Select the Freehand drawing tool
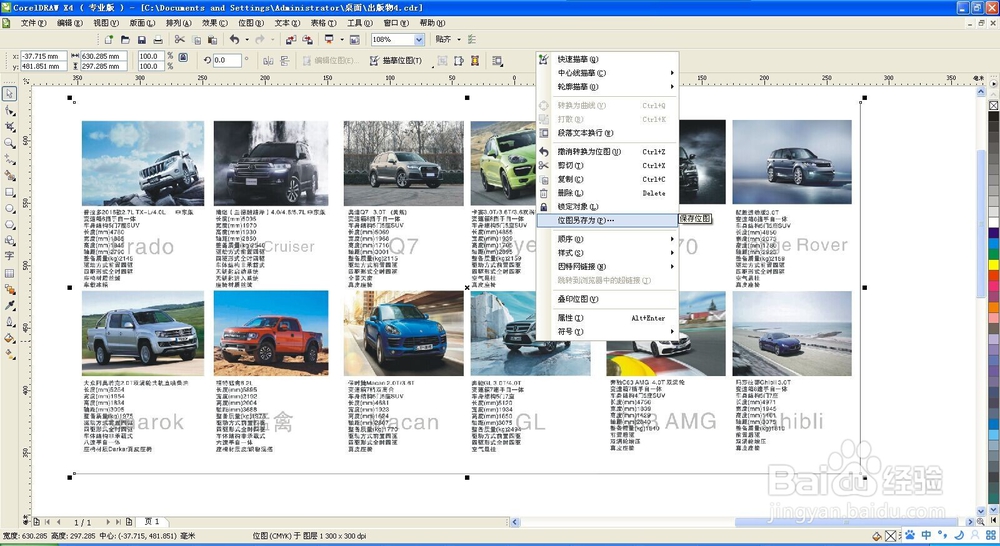 (10, 159)
